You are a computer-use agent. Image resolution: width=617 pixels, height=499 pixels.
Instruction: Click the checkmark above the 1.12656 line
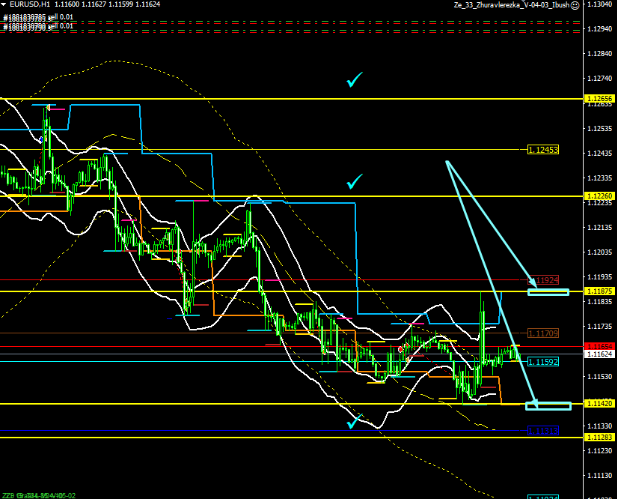[x=353, y=81]
